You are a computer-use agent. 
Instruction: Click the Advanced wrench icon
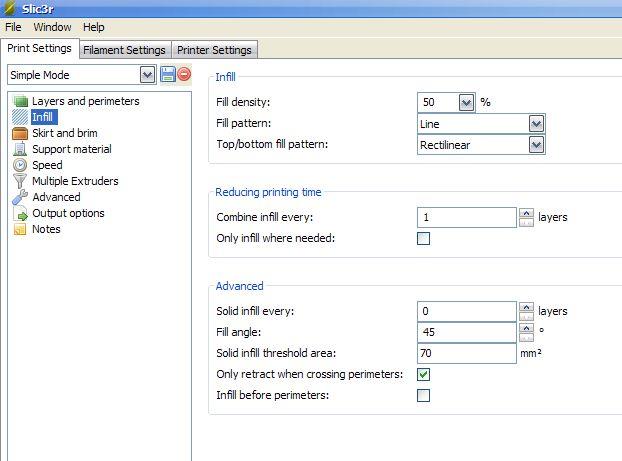[20, 197]
